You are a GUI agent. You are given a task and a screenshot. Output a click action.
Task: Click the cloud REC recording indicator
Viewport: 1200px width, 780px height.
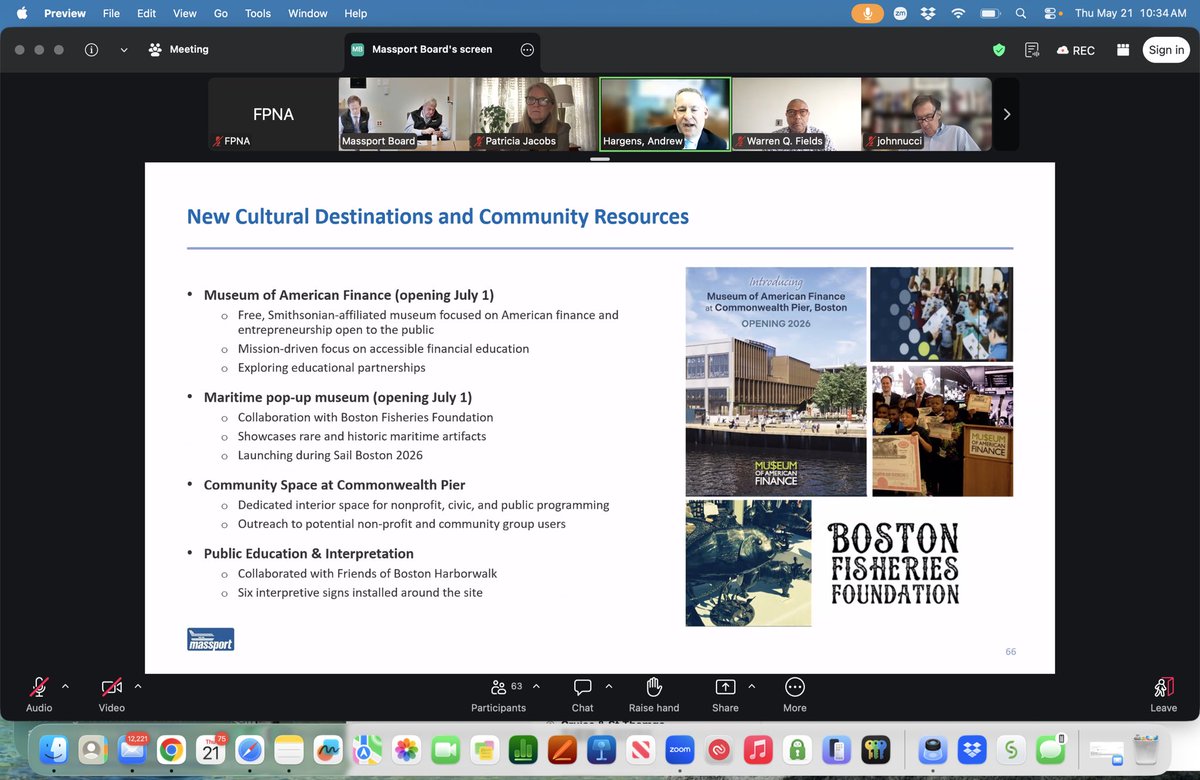(x=1075, y=50)
